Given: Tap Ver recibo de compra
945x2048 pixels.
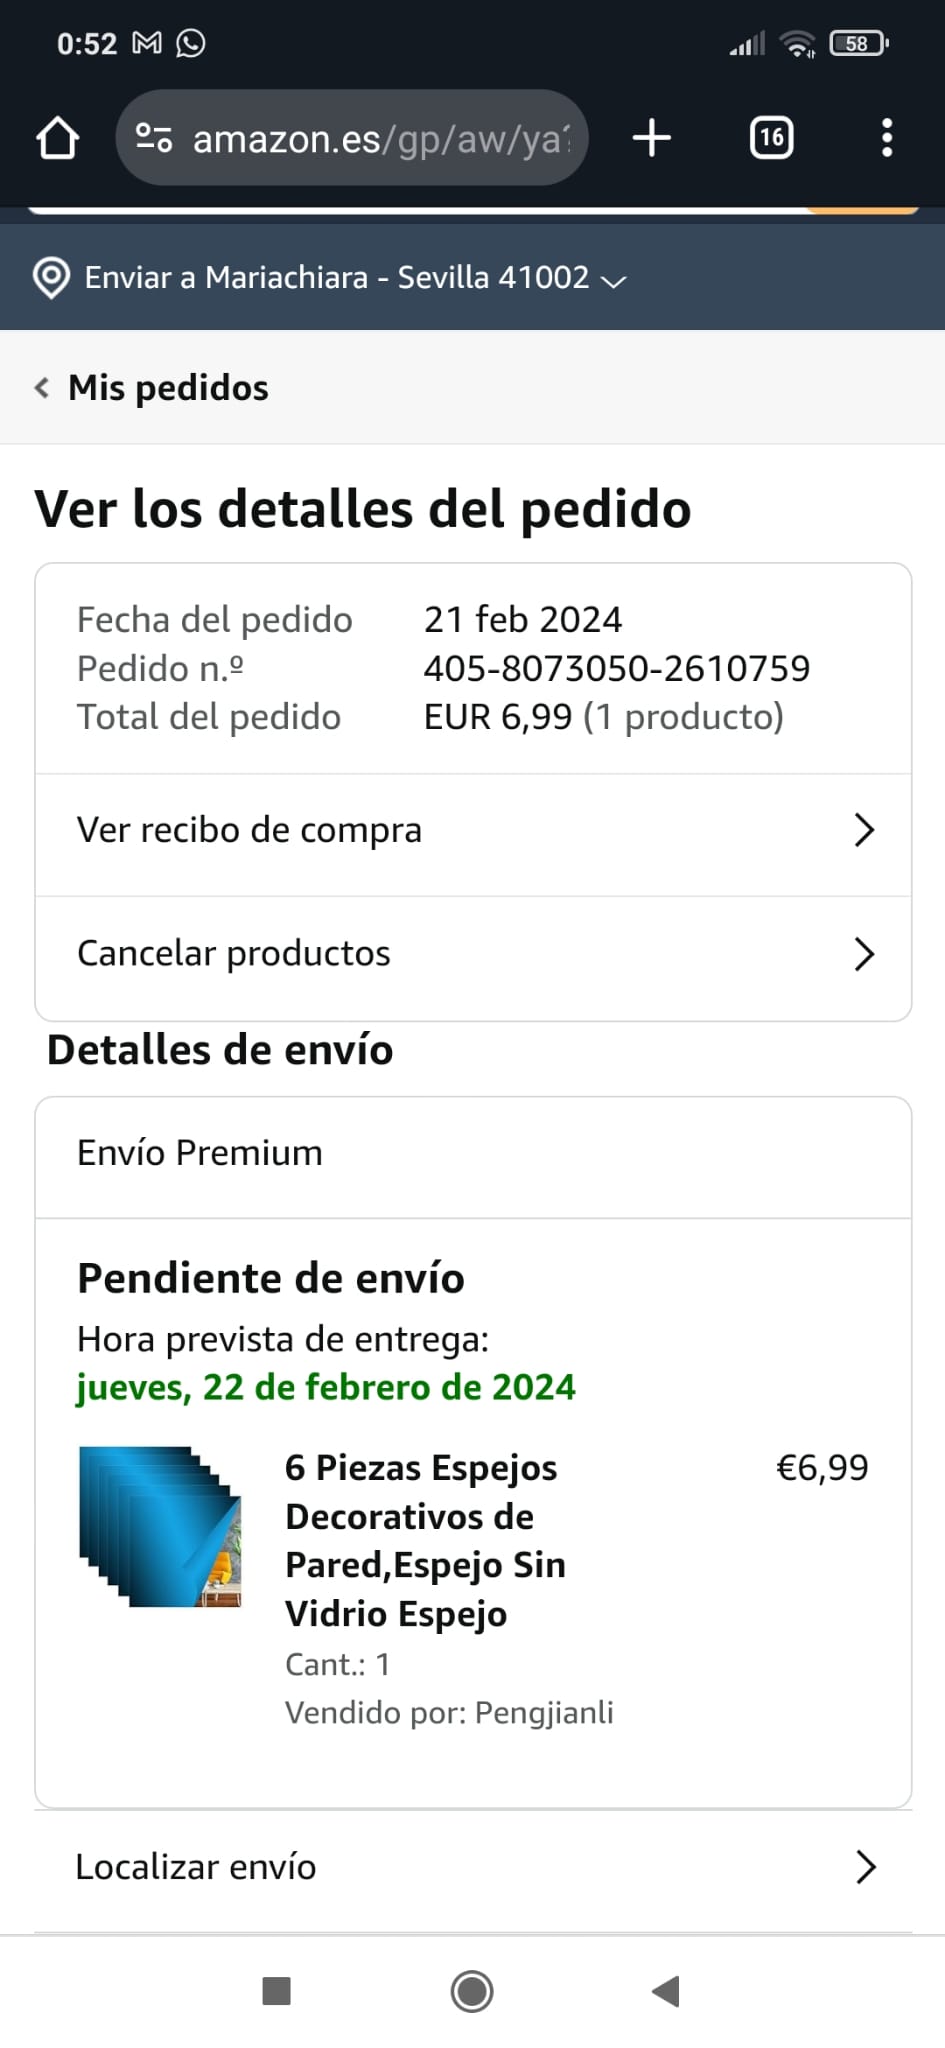Looking at the screenshot, I should pos(250,830).
